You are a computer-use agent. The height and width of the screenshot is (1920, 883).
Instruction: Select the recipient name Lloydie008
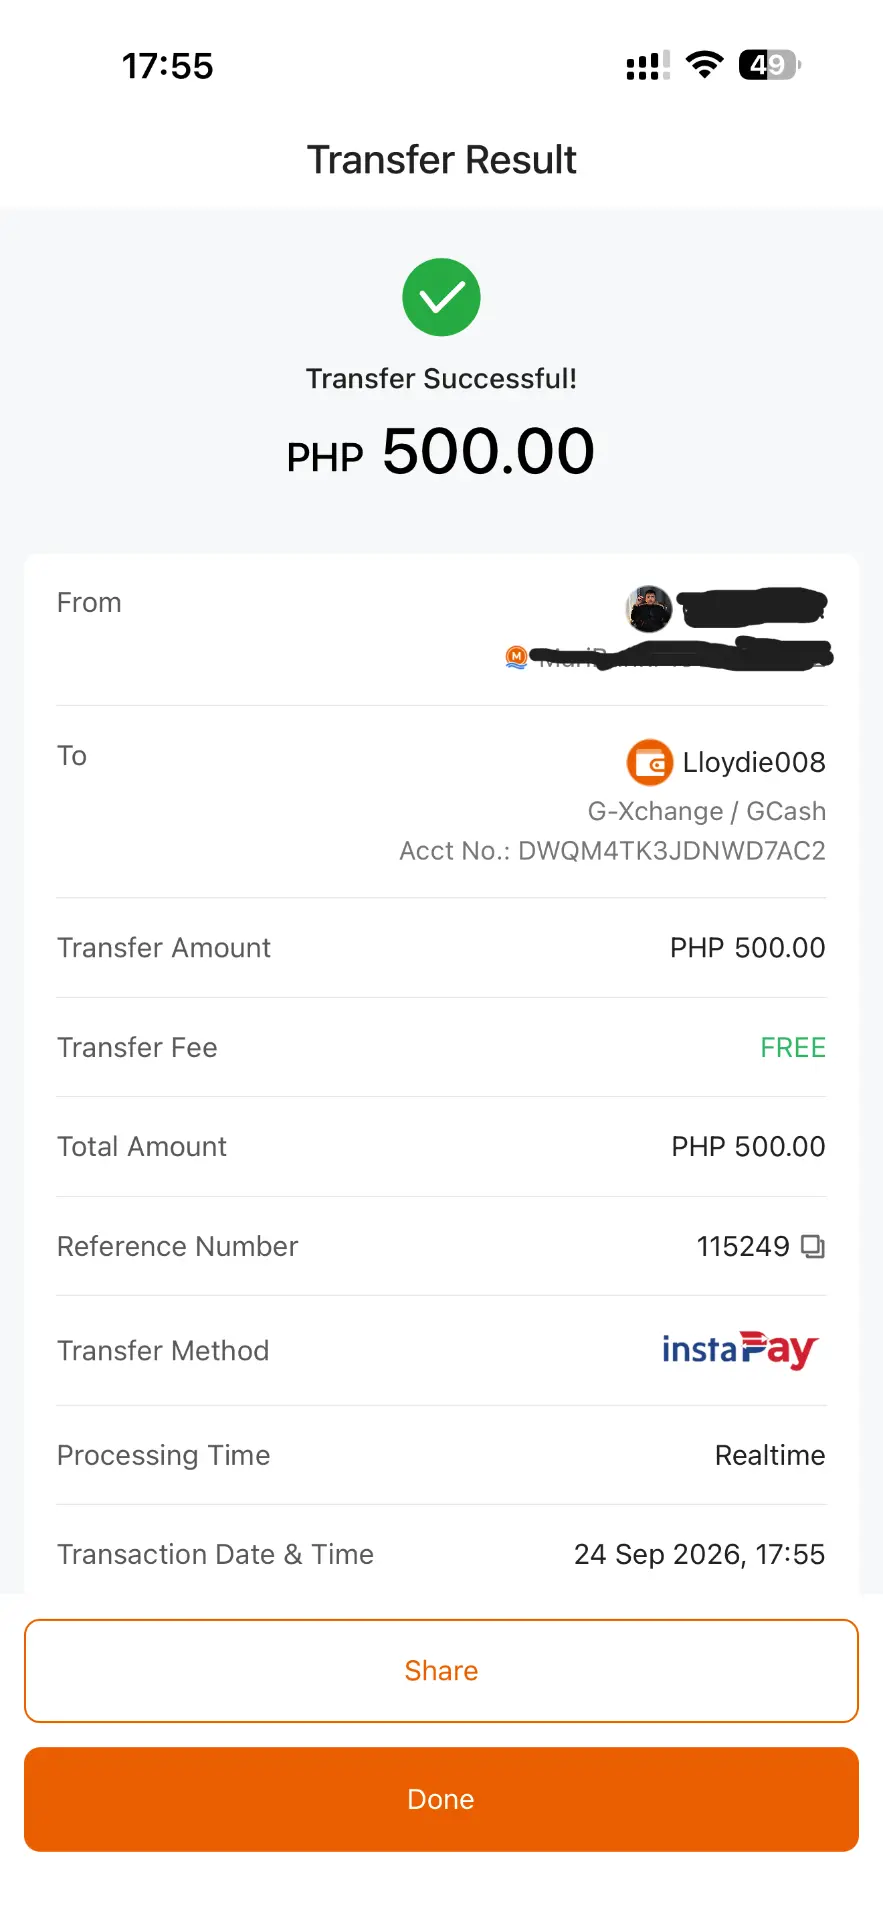[x=754, y=762]
